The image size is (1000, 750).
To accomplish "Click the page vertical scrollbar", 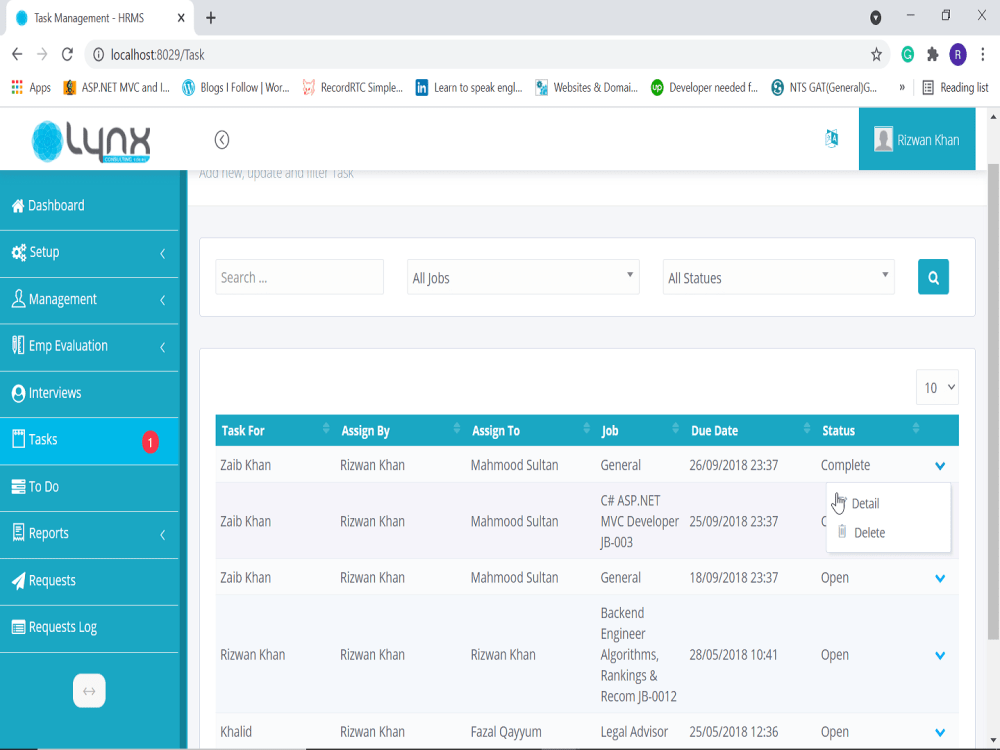I will click(993, 402).
